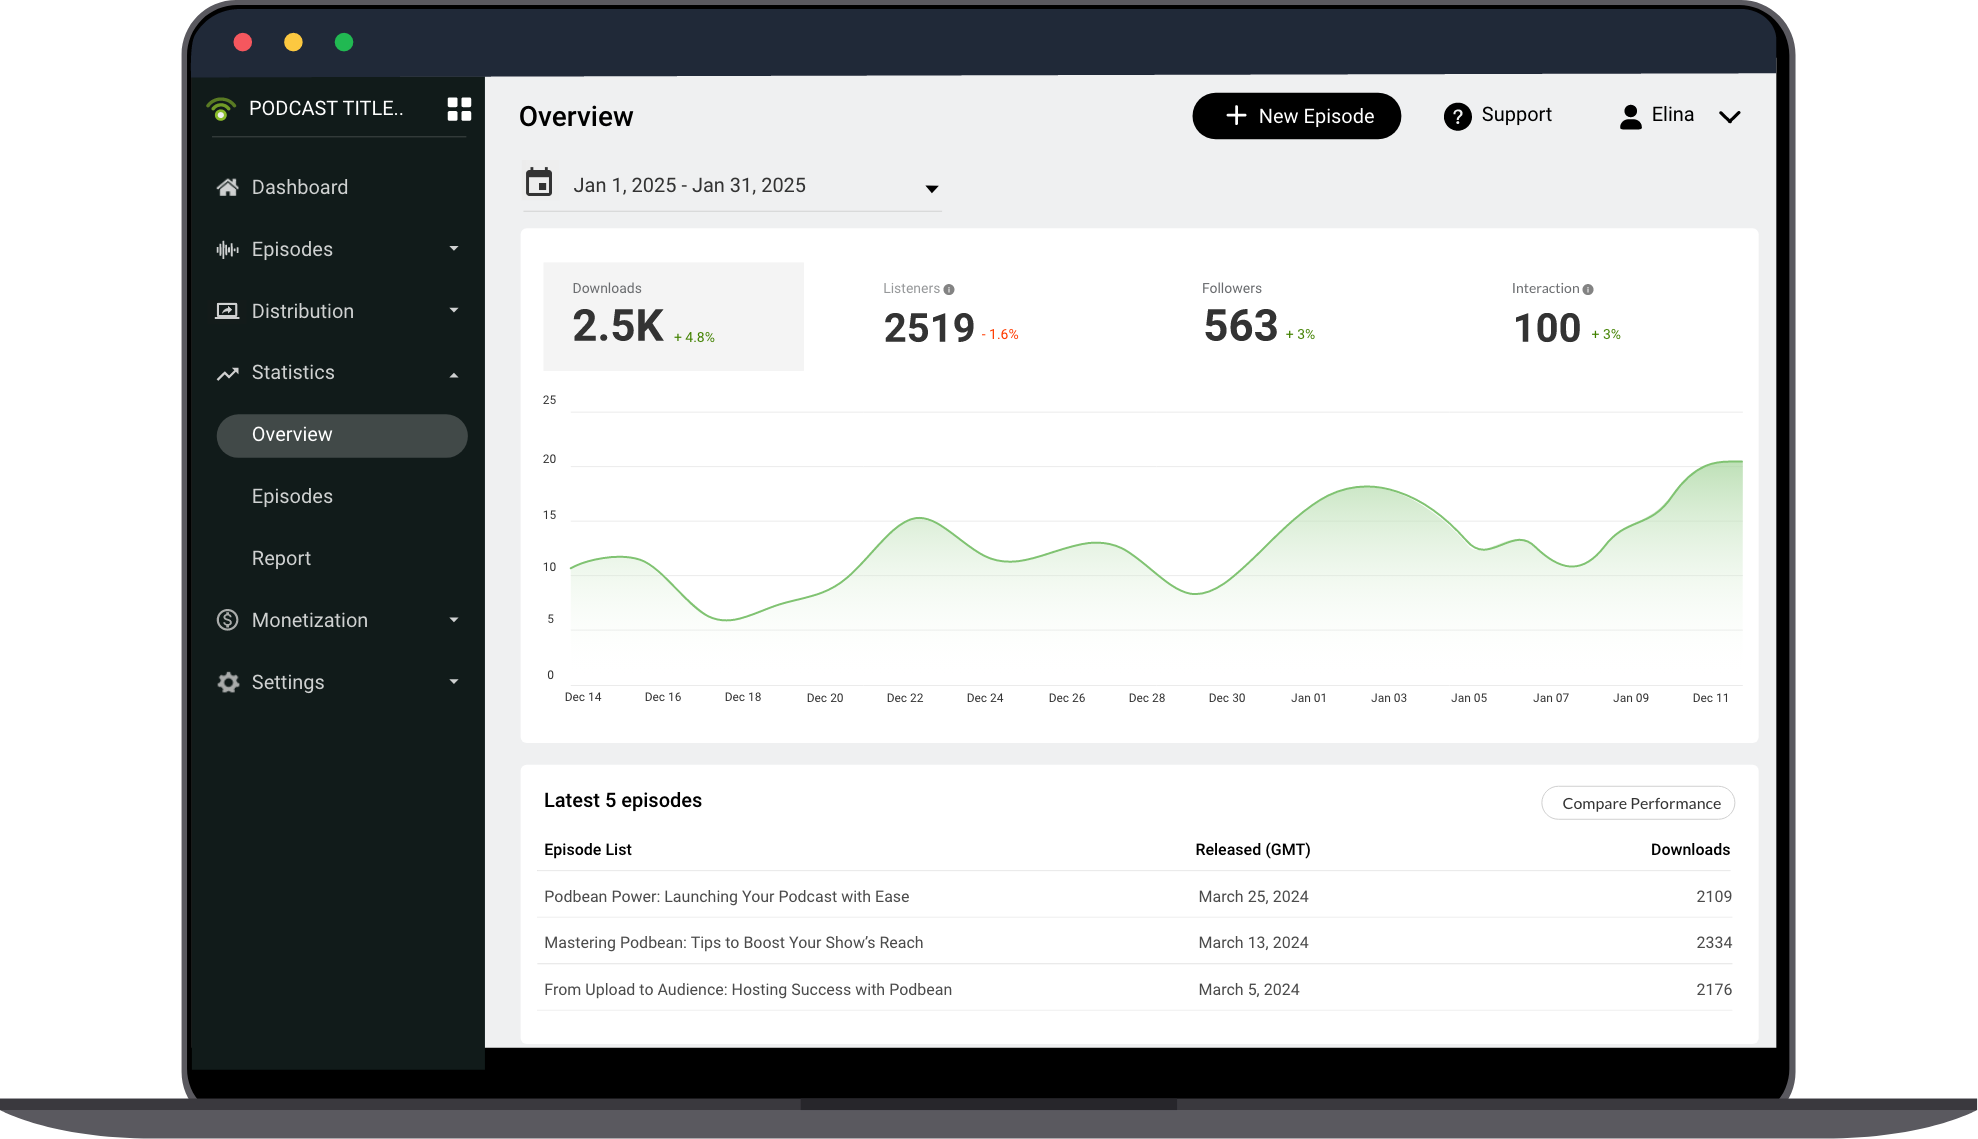Expand the Episodes sidebar submenu
Image resolution: width=1978 pixels, height=1139 pixels.
[455, 249]
